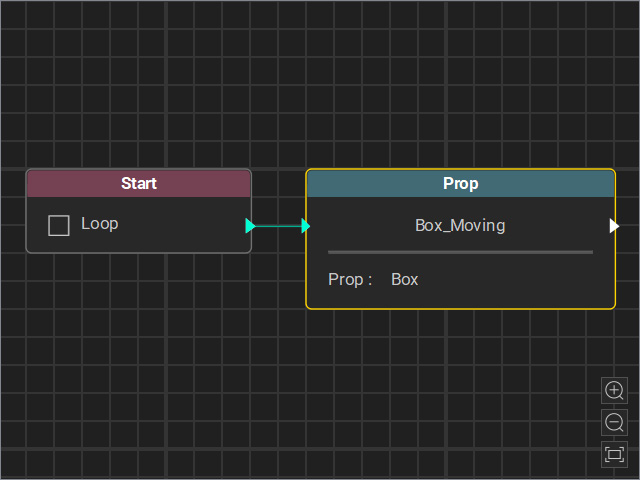Screen dimensions: 640x480
Task: Click the Start title text
Action: pos(139,184)
